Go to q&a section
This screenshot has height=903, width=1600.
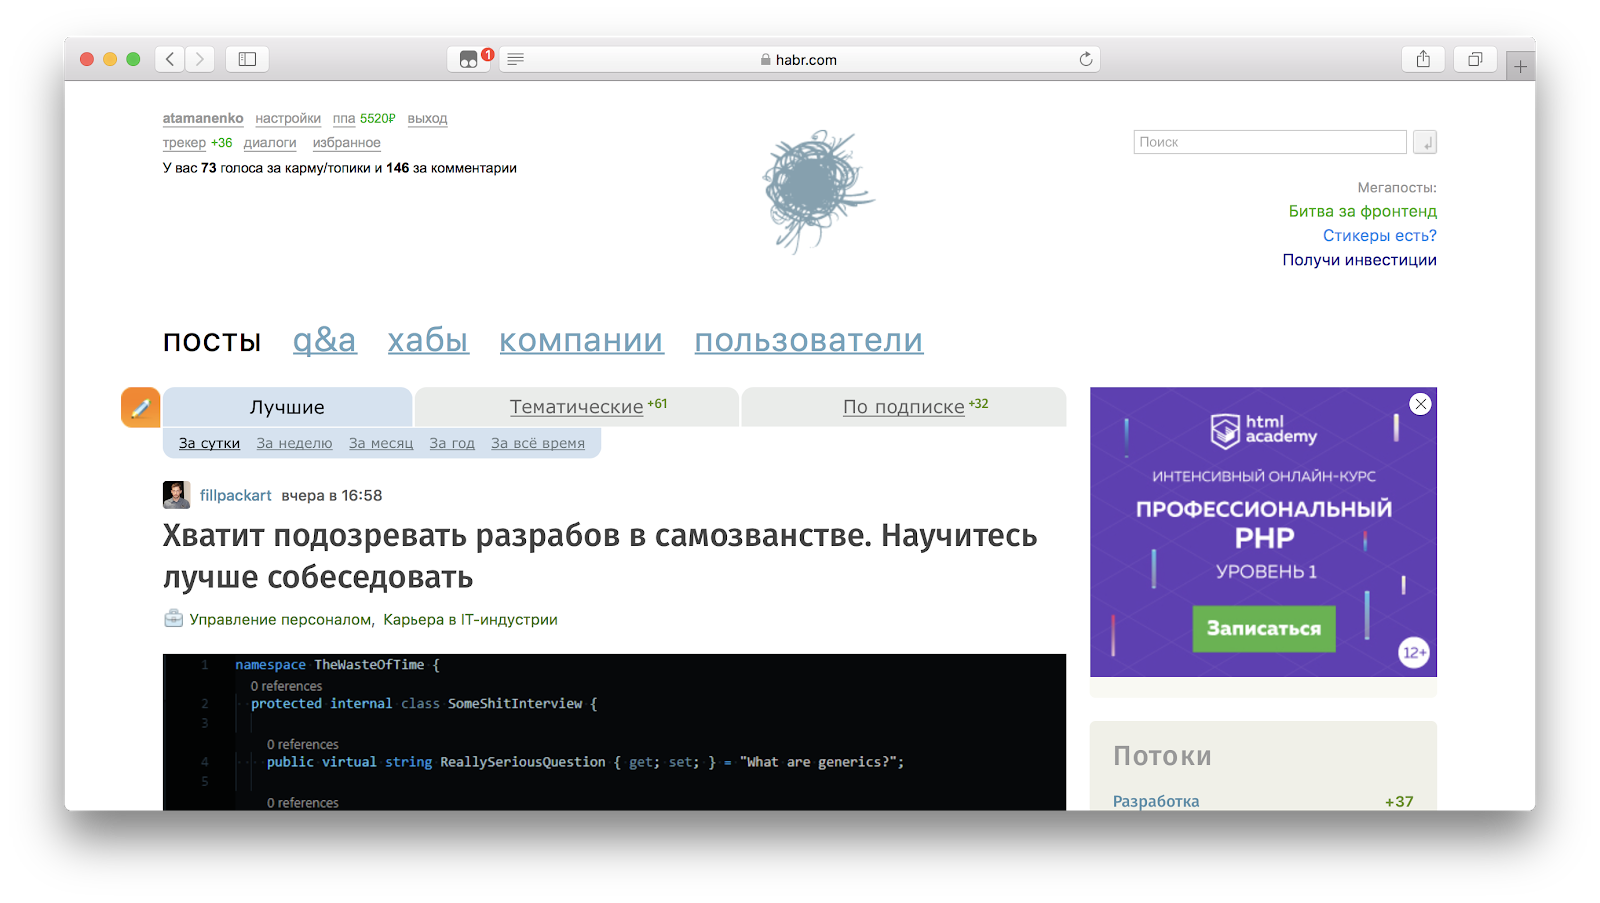click(x=324, y=341)
